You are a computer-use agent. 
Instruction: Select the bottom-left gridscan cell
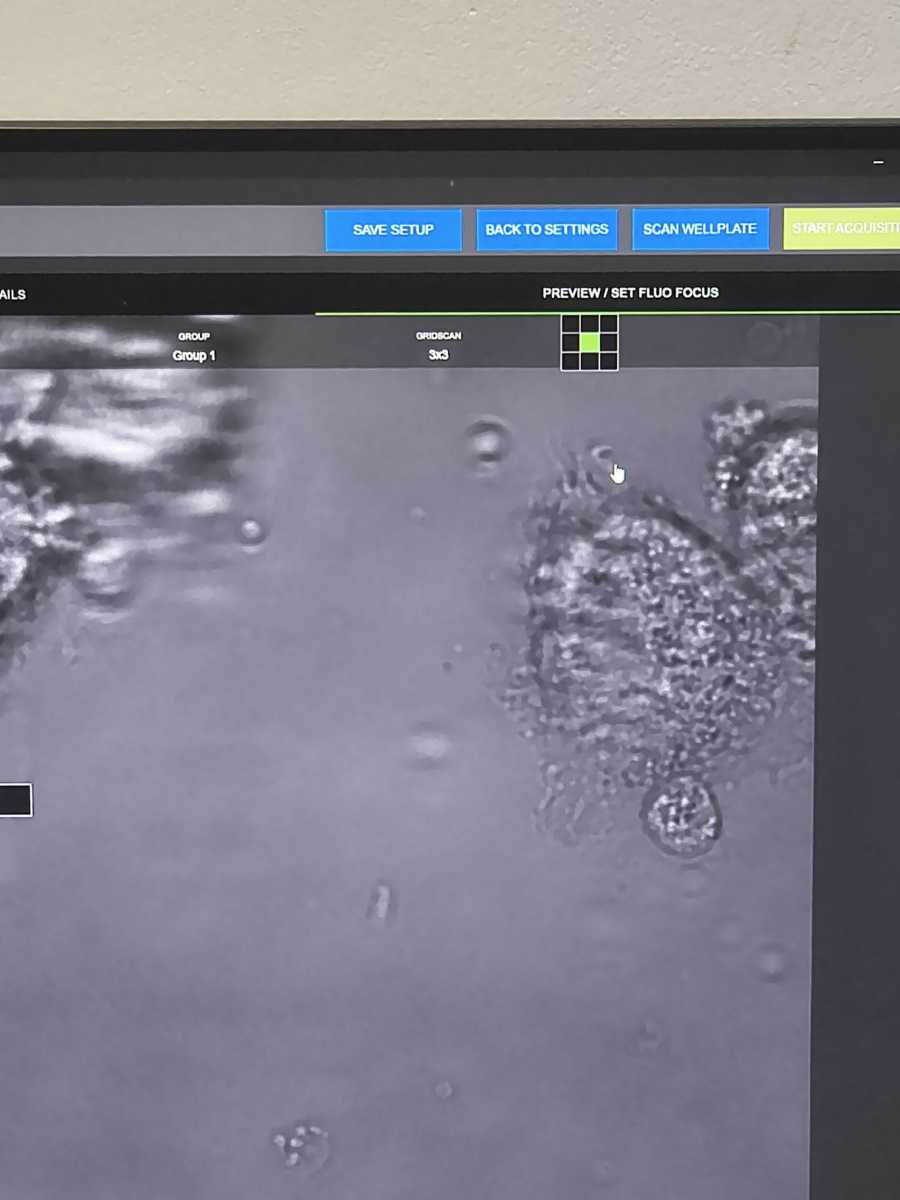[x=570, y=361]
